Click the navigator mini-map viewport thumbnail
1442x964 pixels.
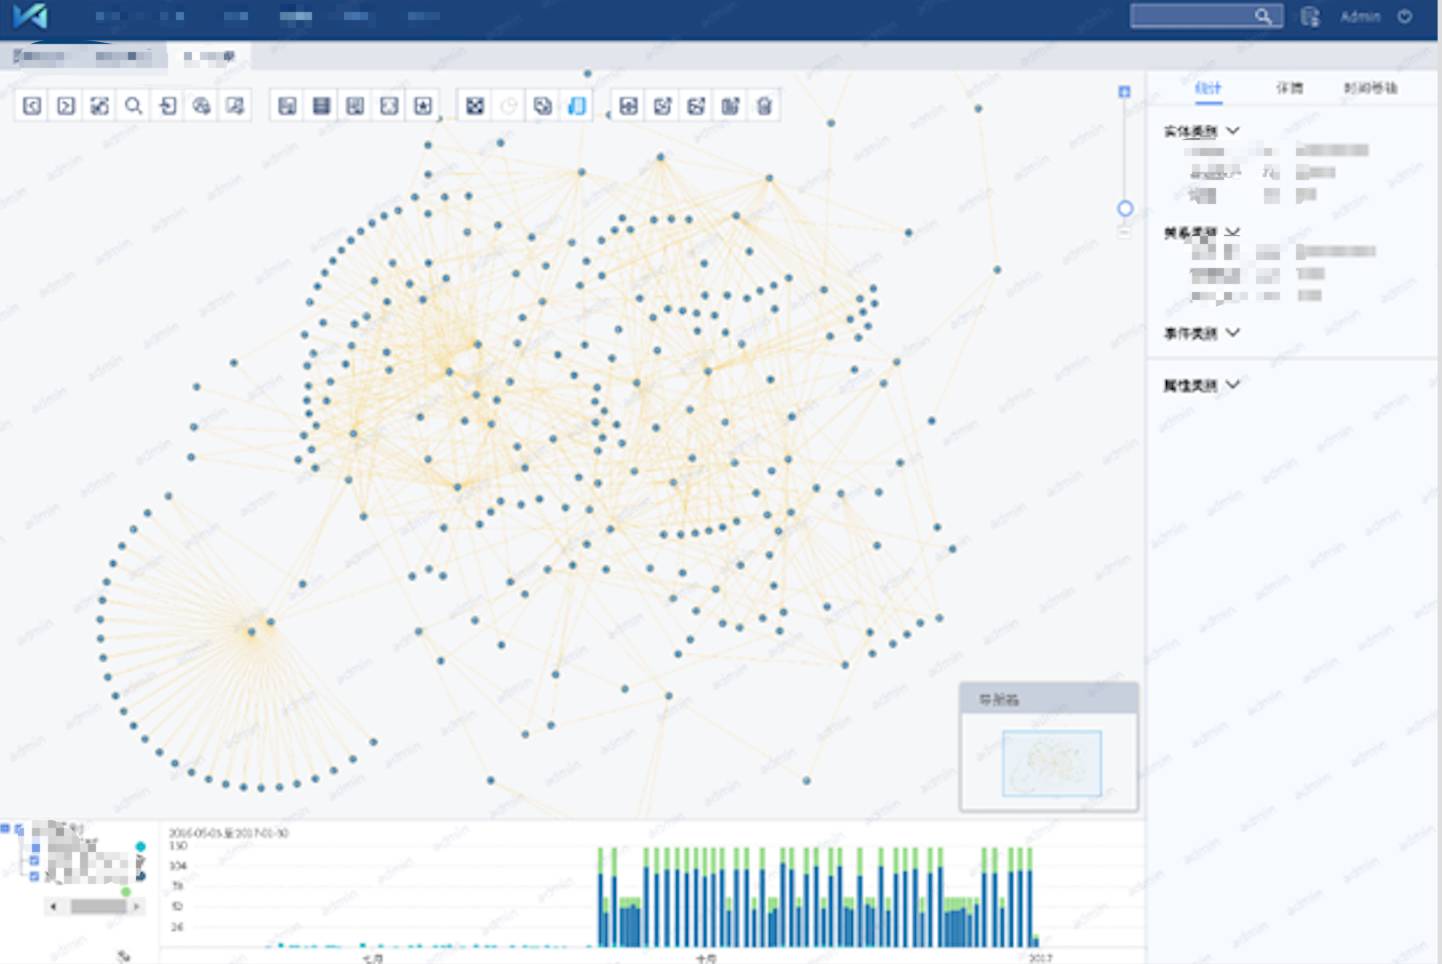pos(1051,763)
